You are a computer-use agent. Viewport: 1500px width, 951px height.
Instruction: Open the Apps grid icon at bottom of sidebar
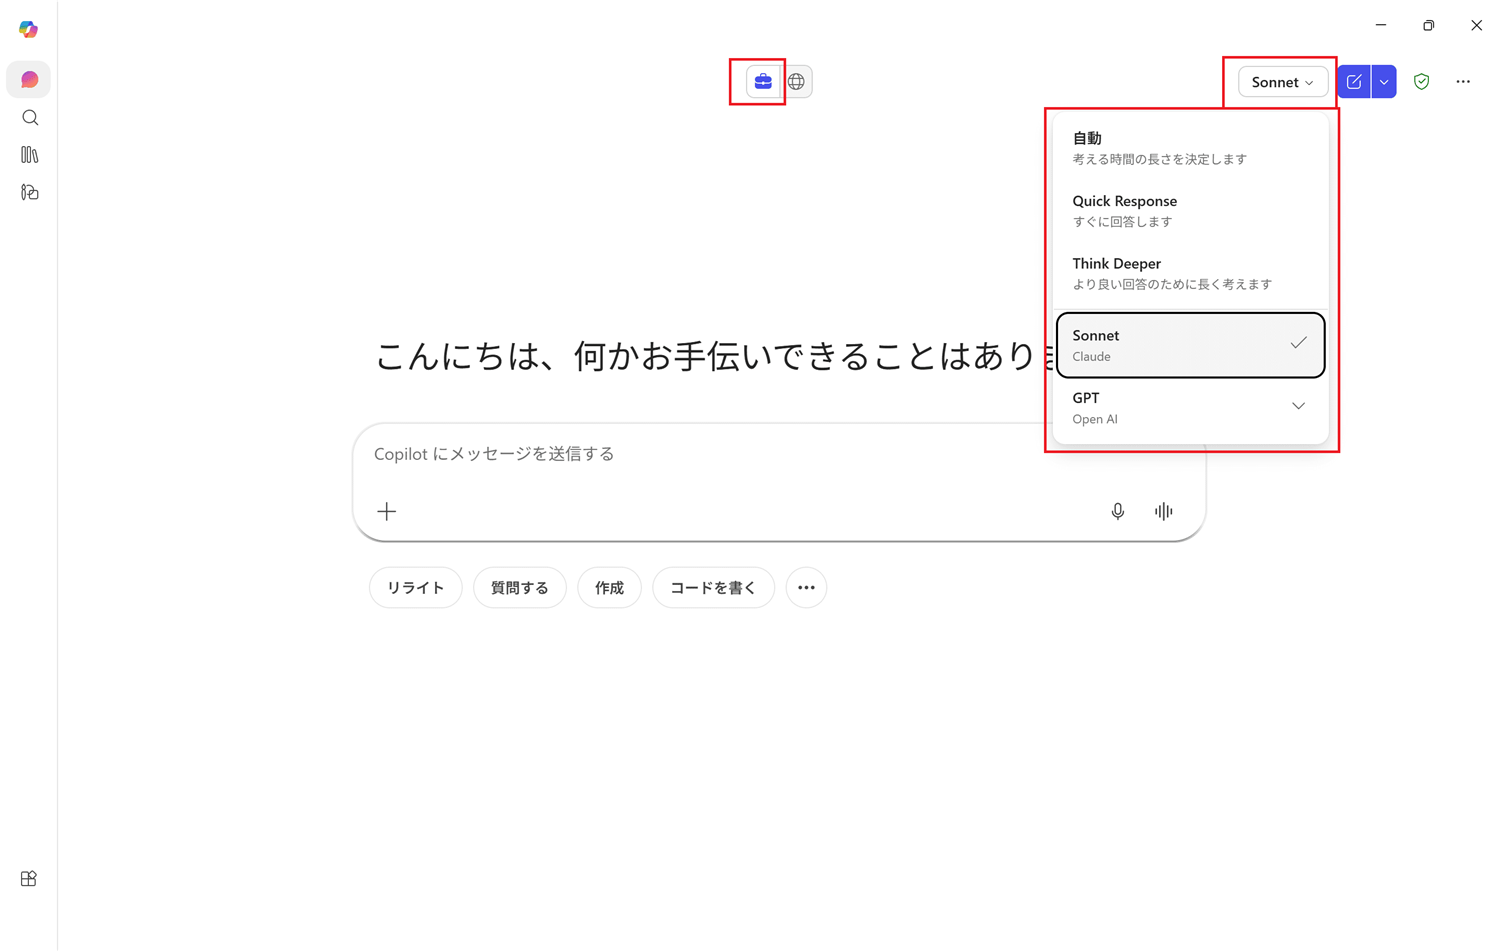[x=29, y=879]
